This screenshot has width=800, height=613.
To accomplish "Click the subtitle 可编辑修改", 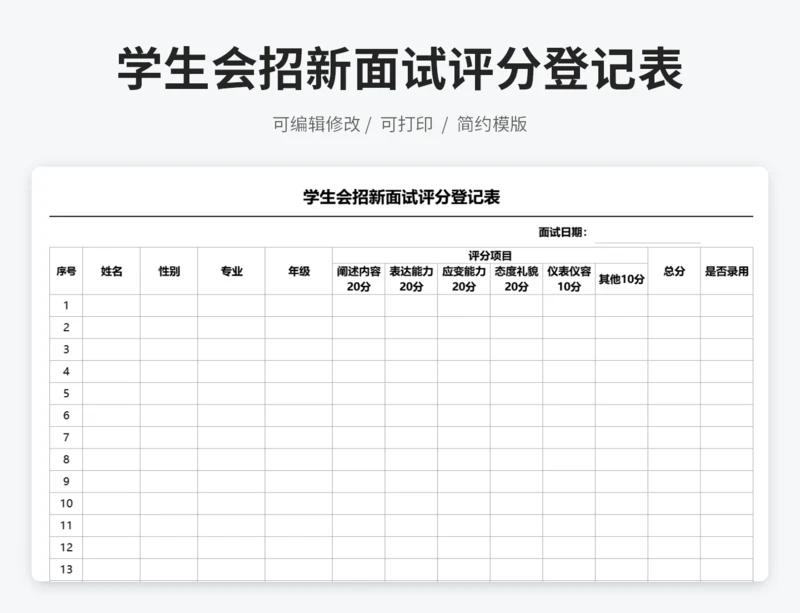I will point(316,124).
